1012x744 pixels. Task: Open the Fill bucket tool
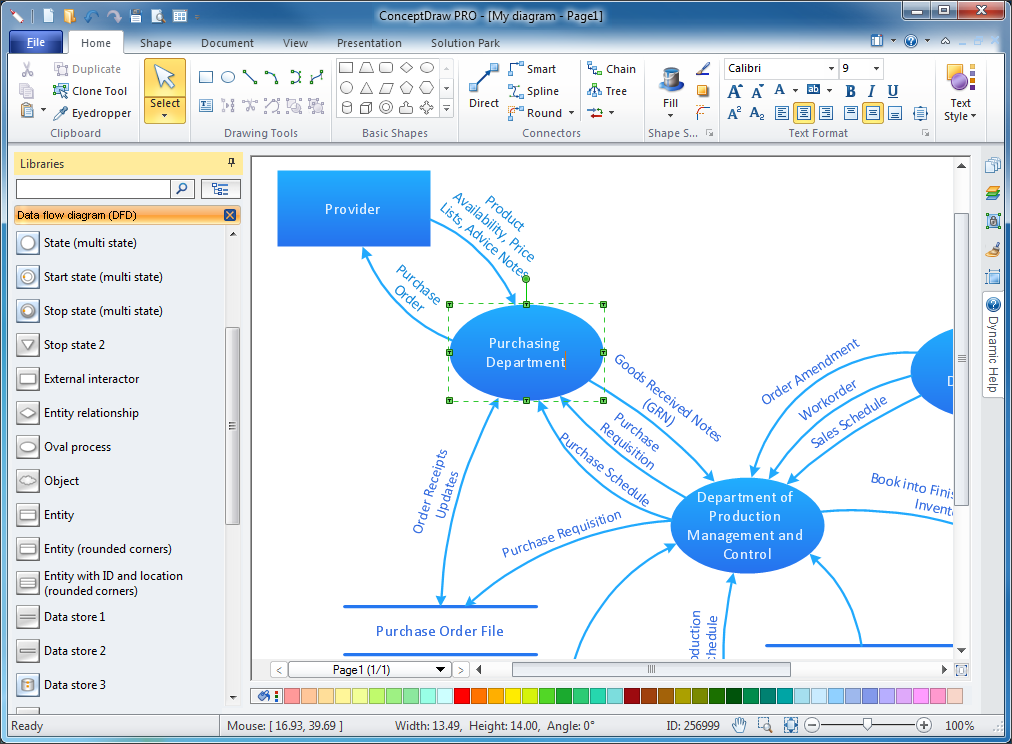[671, 86]
